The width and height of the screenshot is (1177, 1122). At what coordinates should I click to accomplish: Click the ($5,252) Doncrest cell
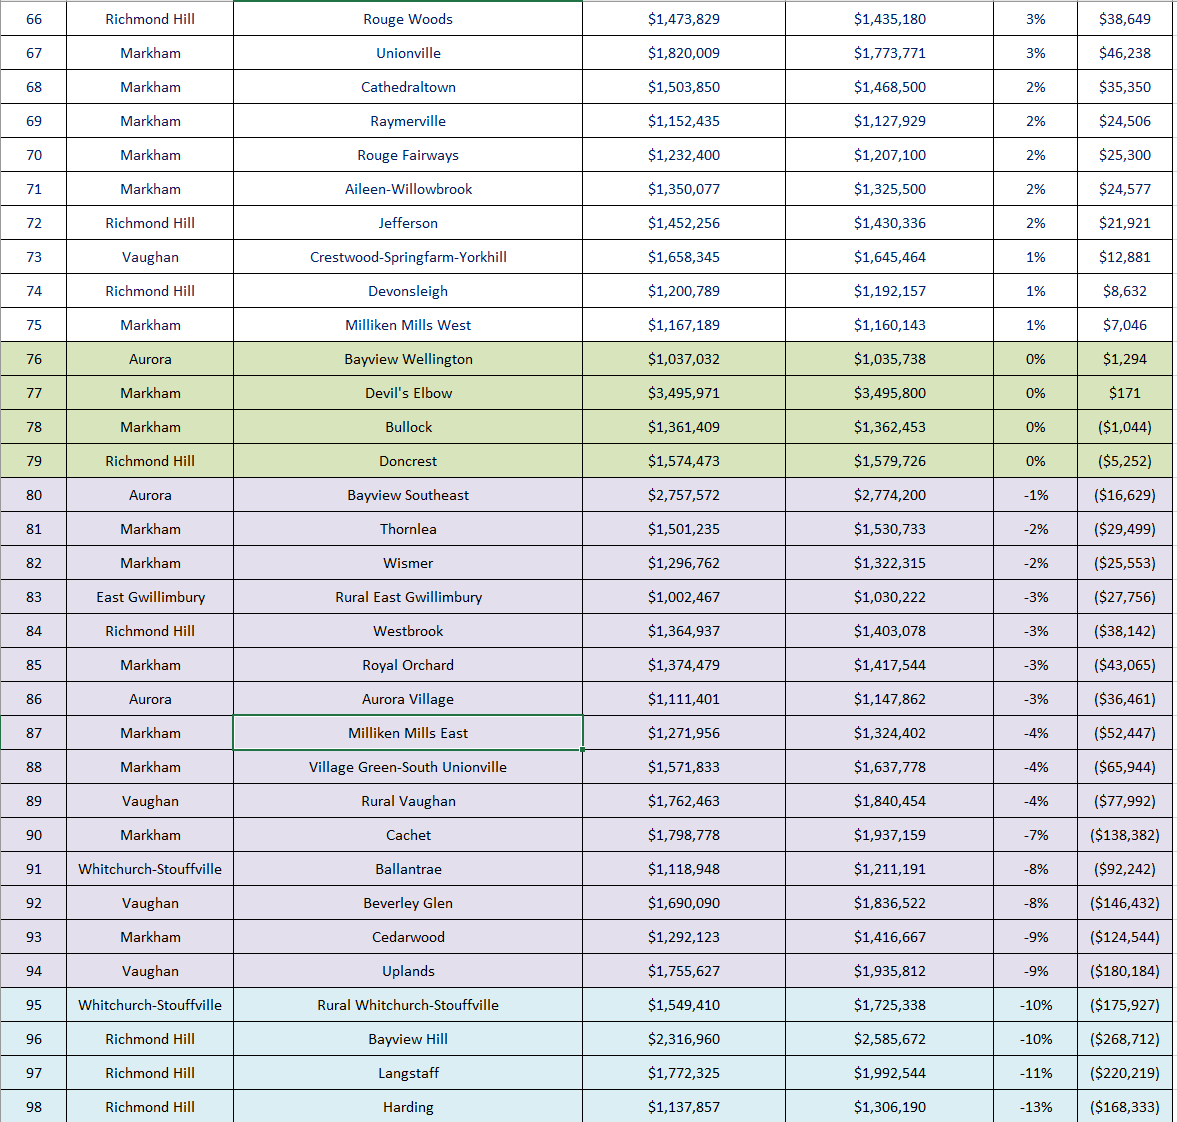tap(1124, 461)
